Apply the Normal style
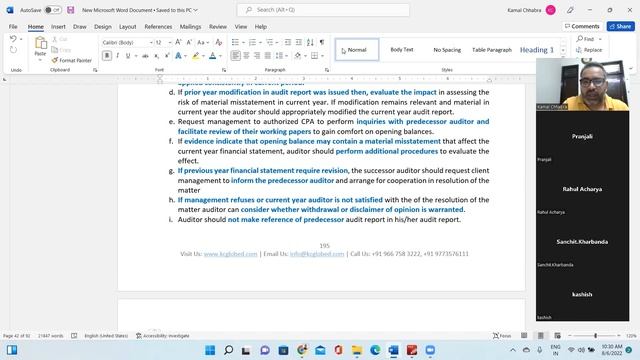Image resolution: width=640 pixels, height=360 pixels. [357, 50]
